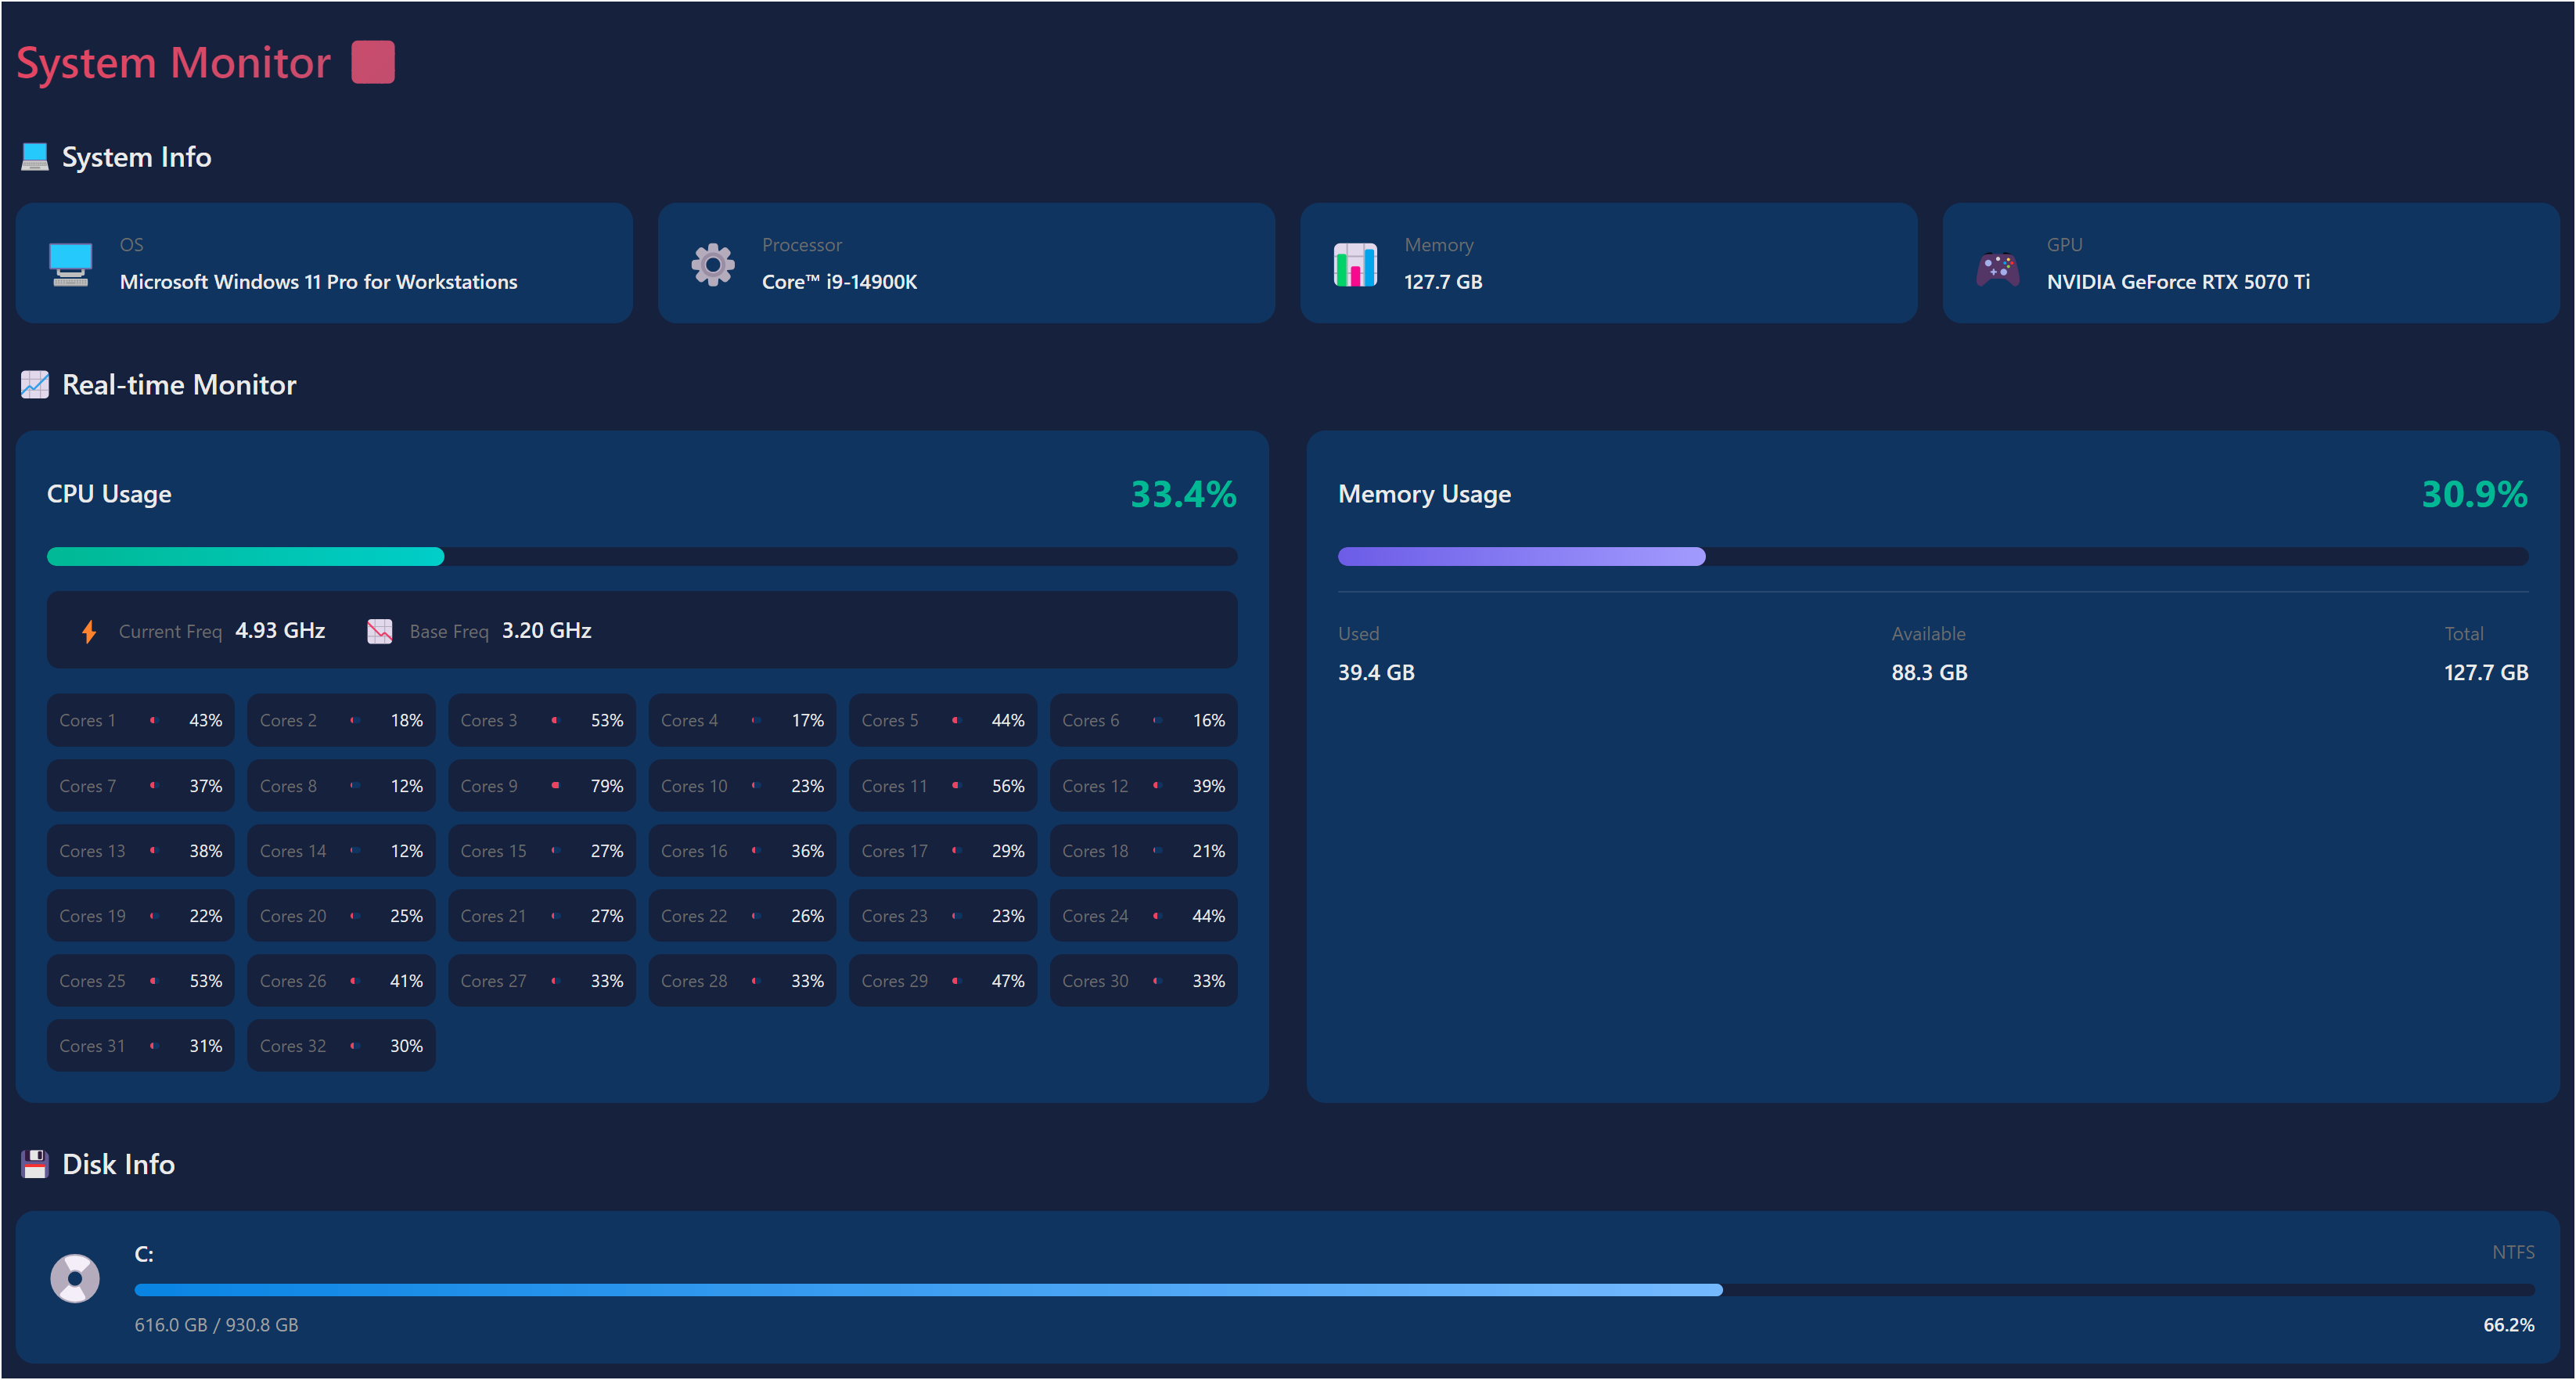
Task: Click the C: drive usage bar
Action: [1334, 1290]
